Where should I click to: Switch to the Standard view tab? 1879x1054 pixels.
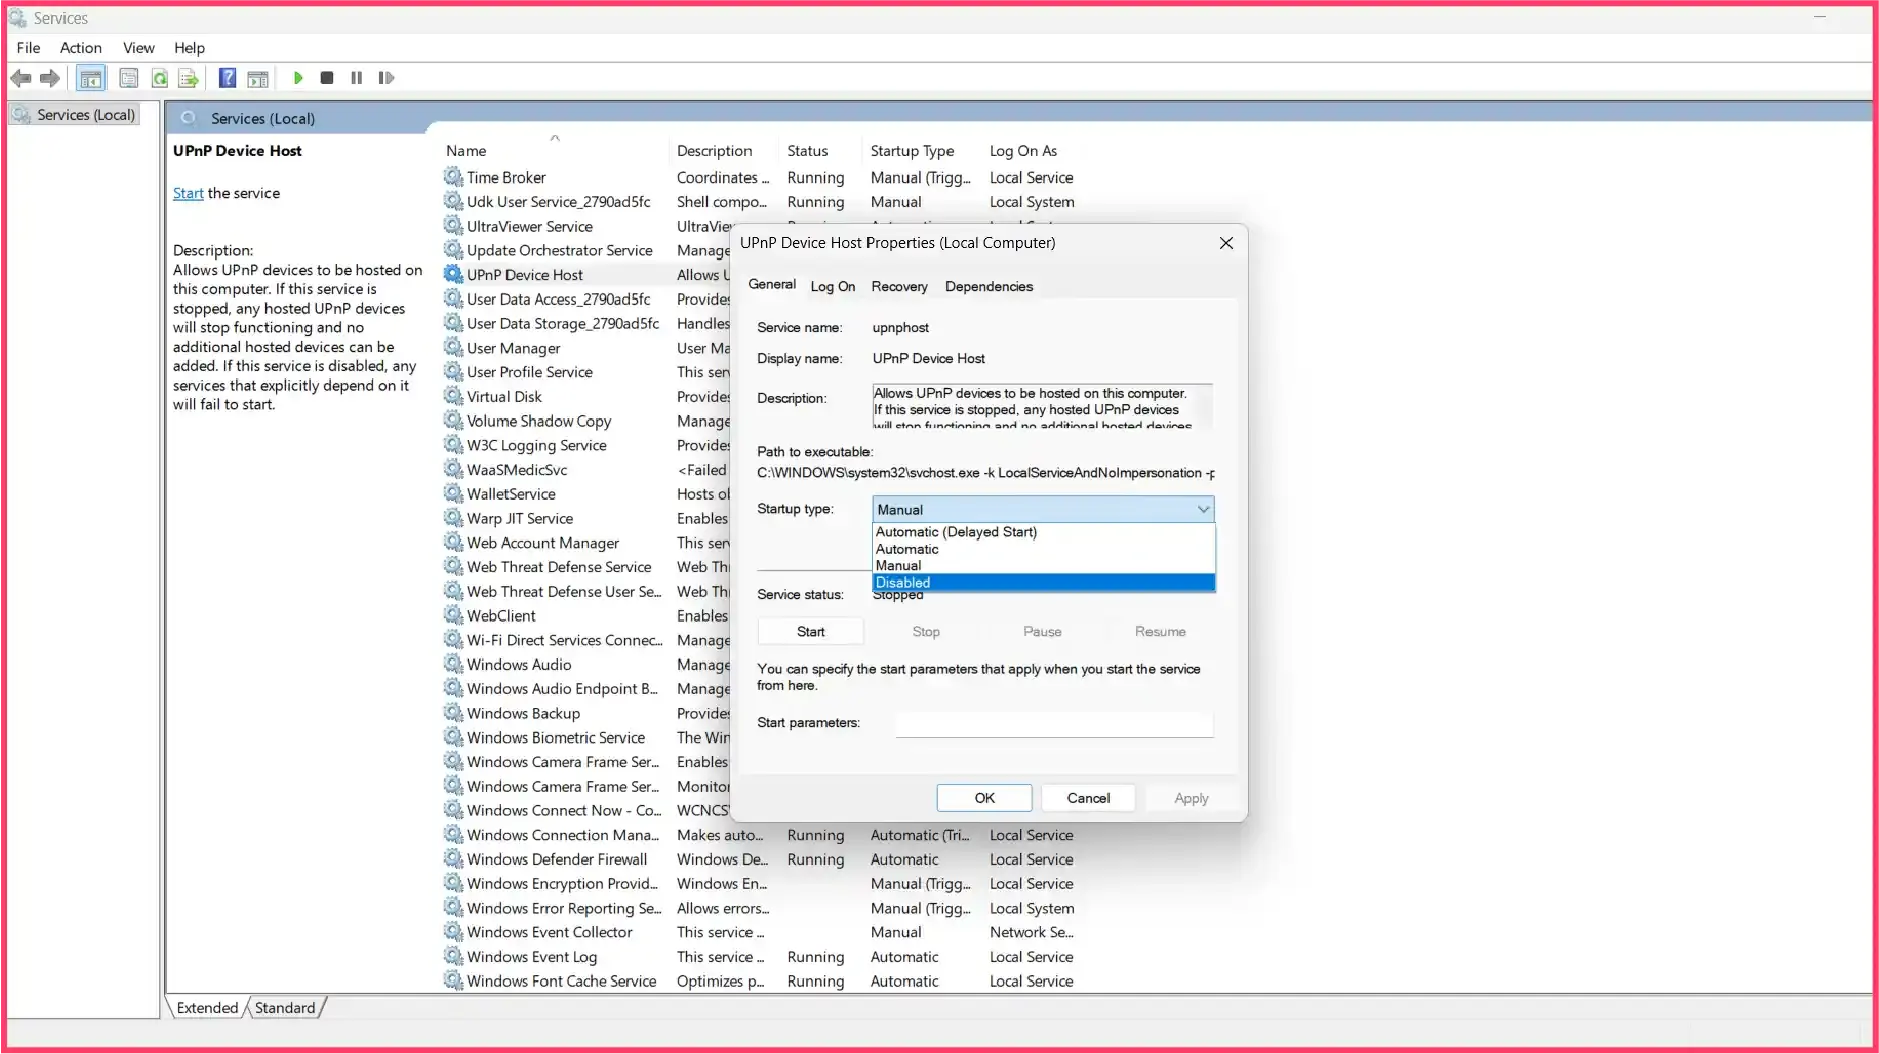(285, 1007)
